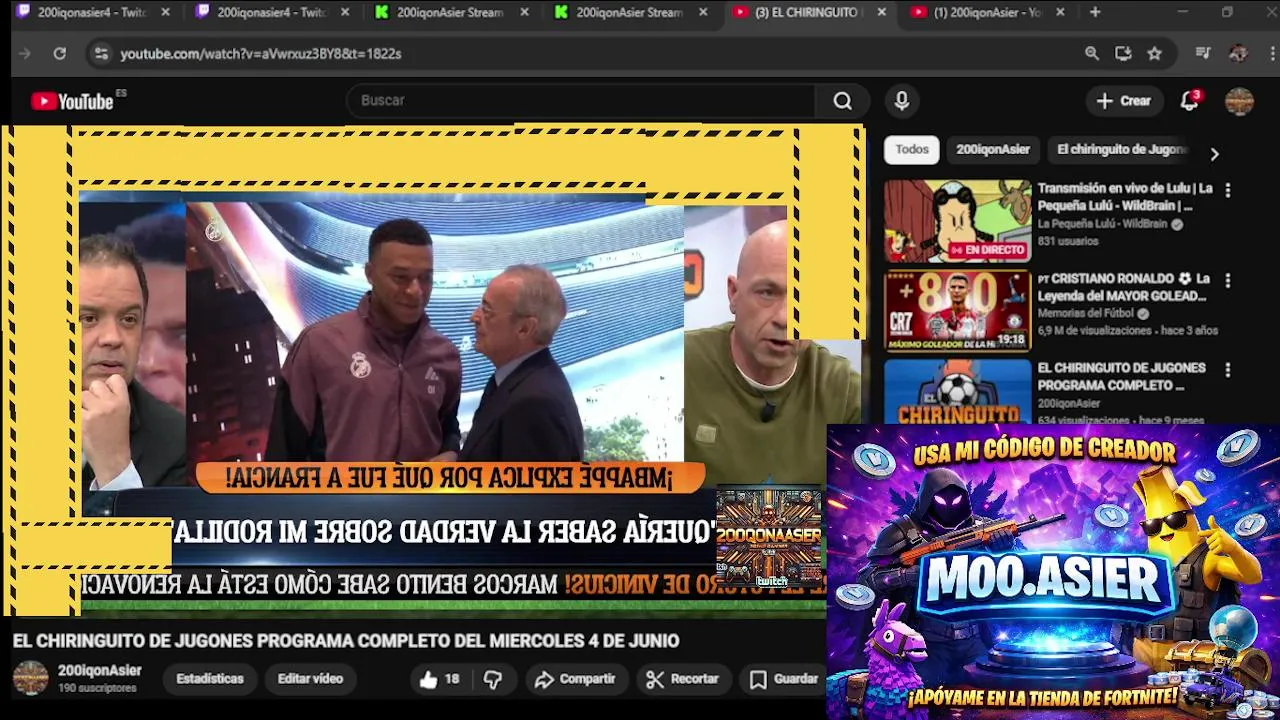1280x720 pixels.
Task: Close the "(3) EL CHIRINGUITO" tab
Action: (x=881, y=12)
